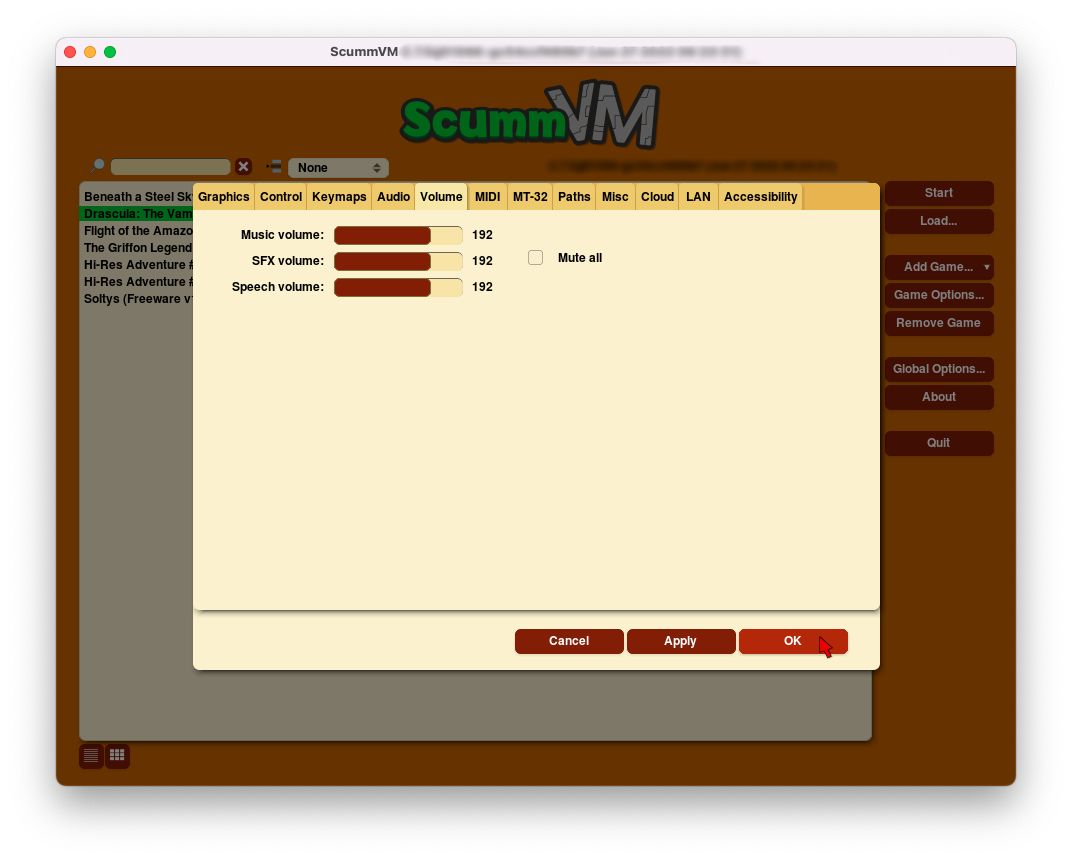Go to the Accessibility tab
The image size is (1072, 860).
pos(760,197)
